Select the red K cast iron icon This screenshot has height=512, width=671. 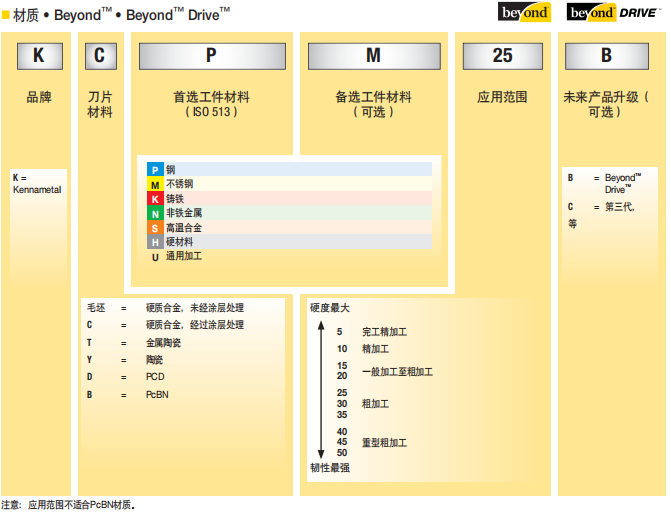(155, 199)
